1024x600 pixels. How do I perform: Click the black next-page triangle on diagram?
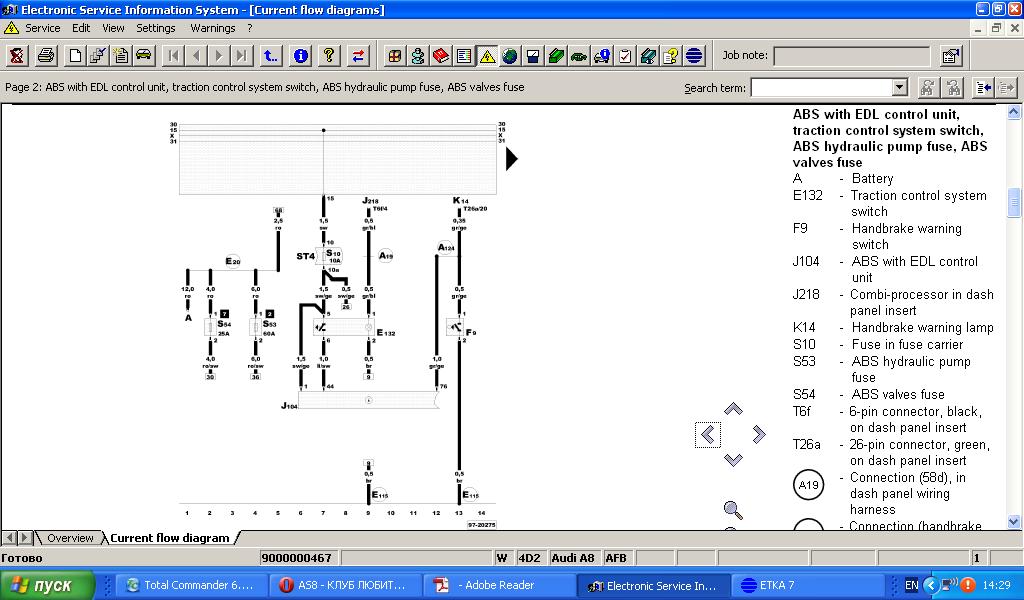tap(512, 158)
